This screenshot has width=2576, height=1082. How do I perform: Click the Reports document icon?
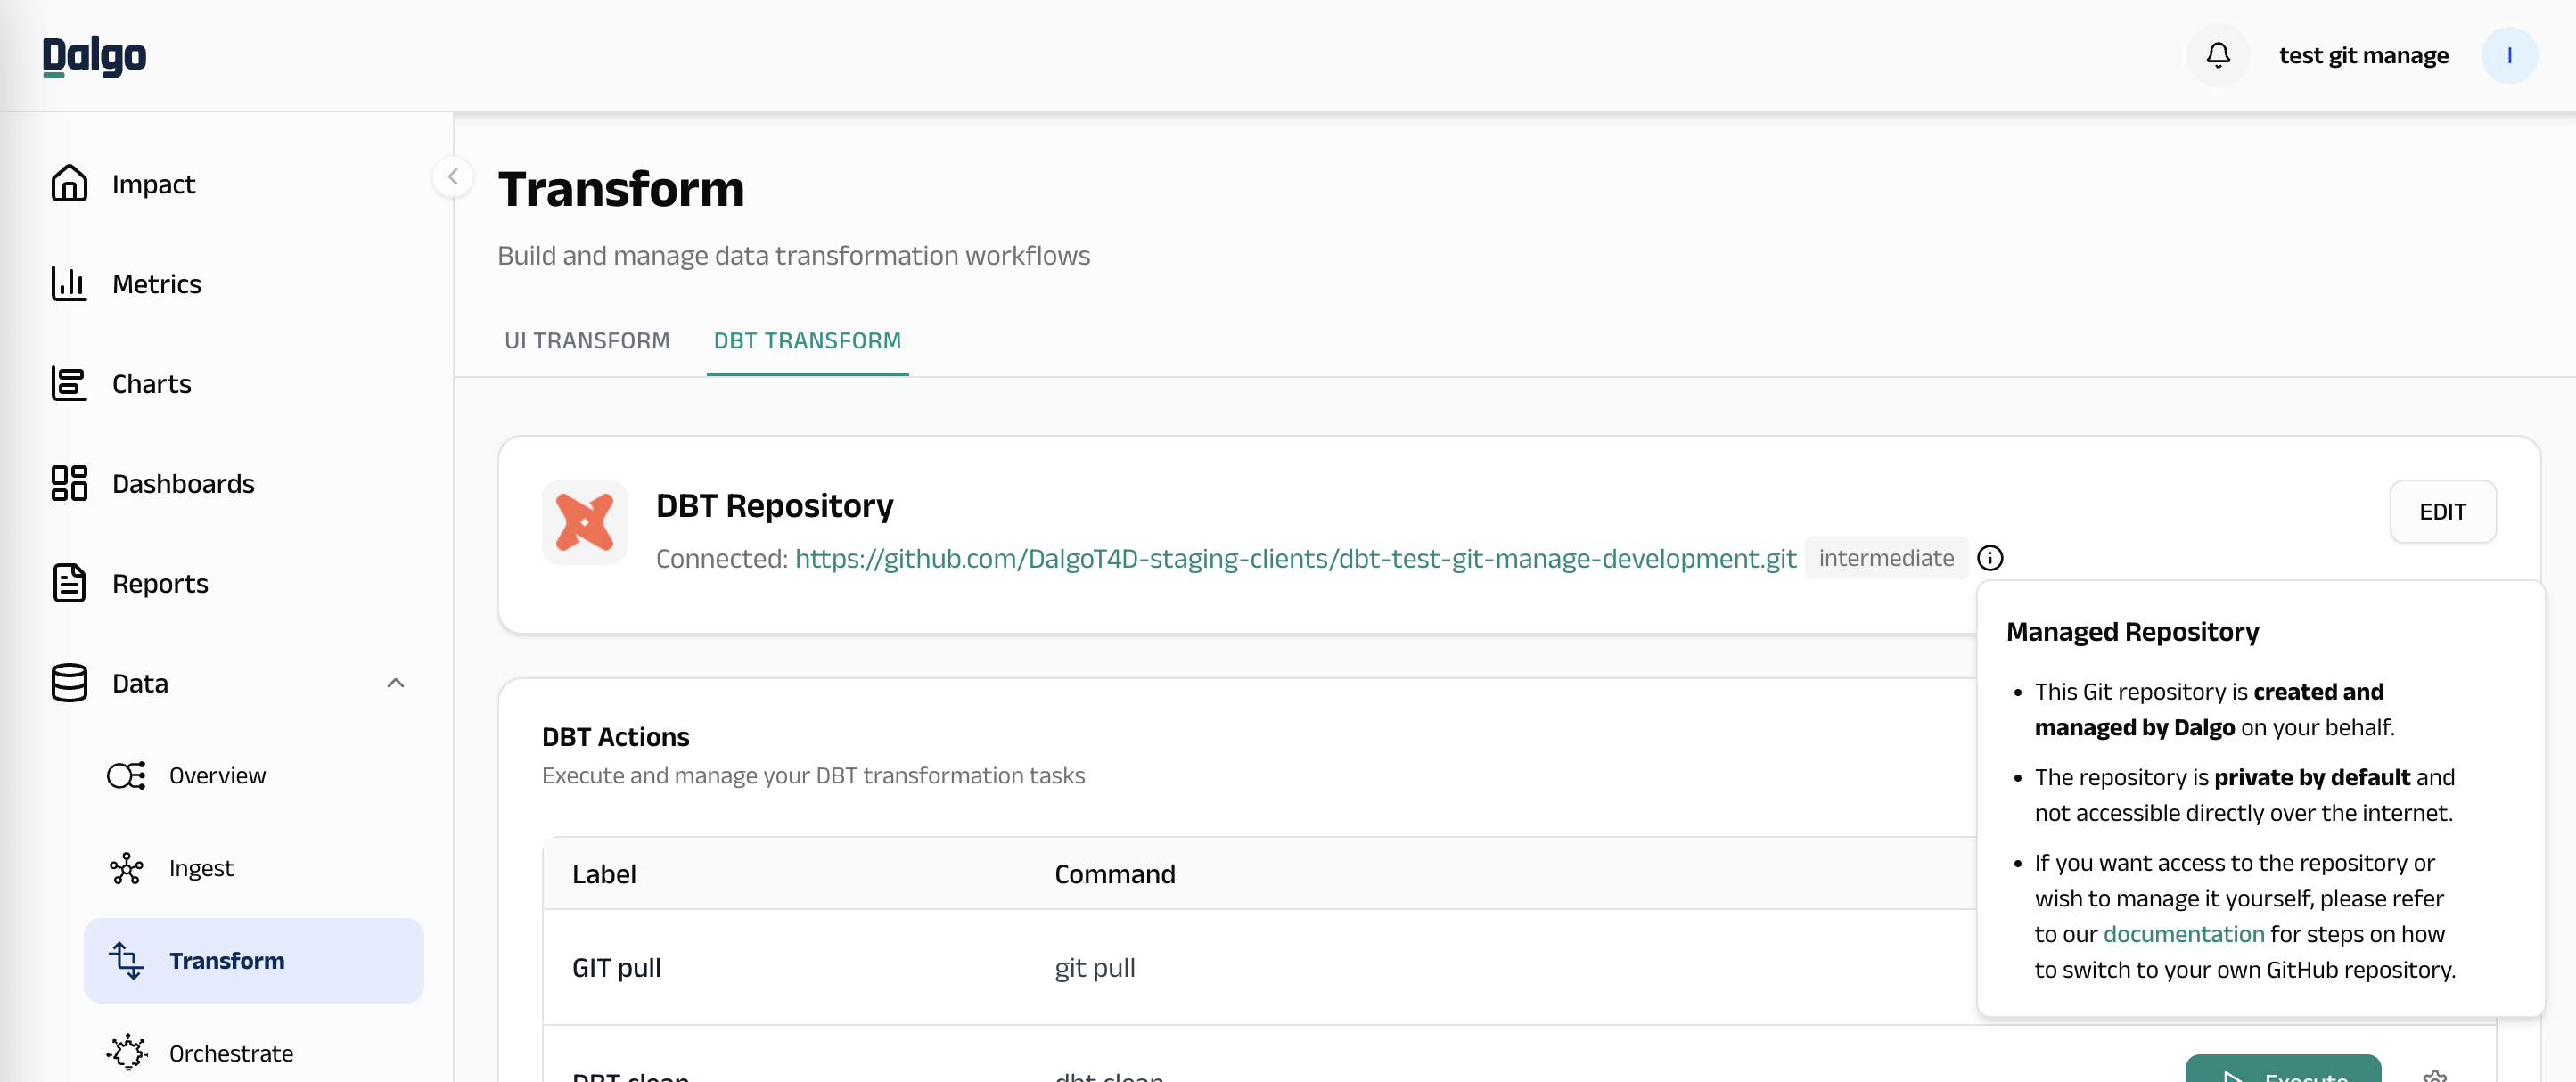pos(69,583)
